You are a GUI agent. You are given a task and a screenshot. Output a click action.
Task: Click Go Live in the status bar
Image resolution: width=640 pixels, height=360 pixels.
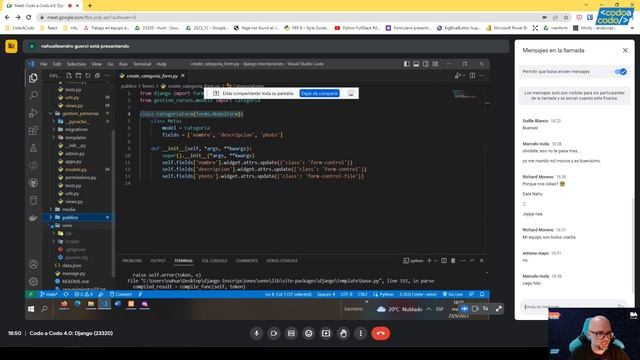point(453,294)
